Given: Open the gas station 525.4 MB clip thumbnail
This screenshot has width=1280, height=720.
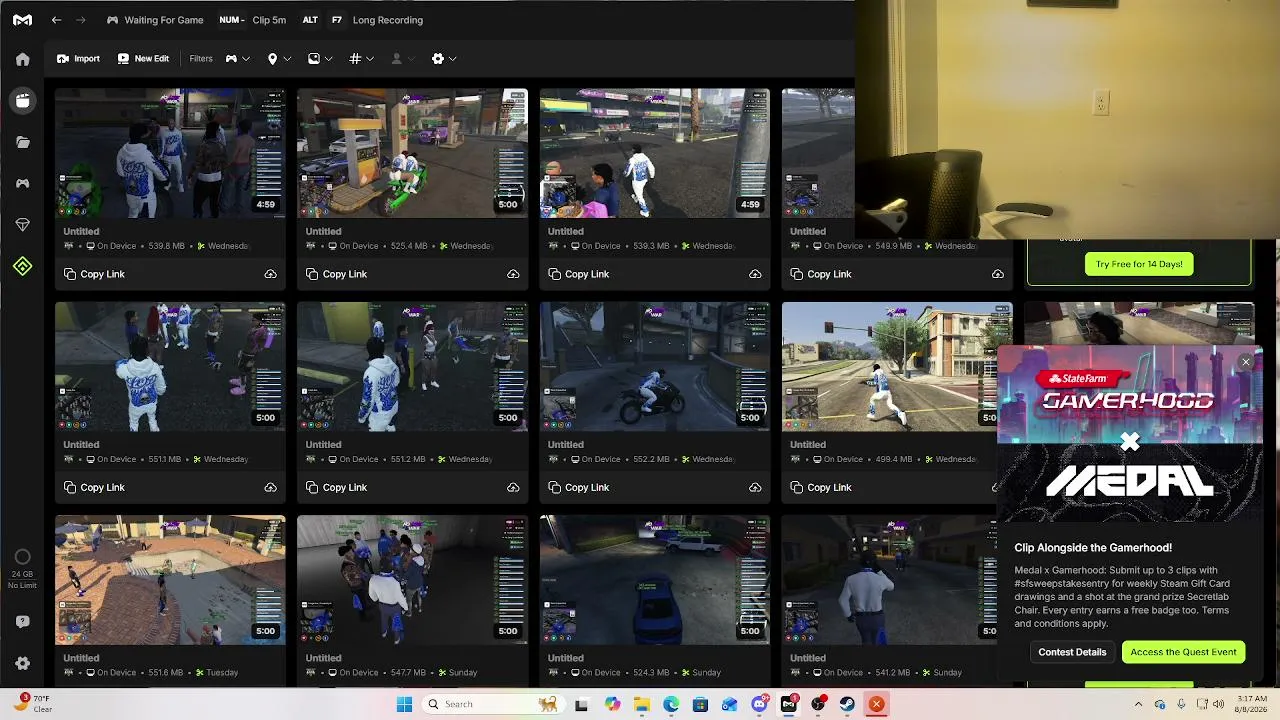Looking at the screenshot, I should click(412, 153).
